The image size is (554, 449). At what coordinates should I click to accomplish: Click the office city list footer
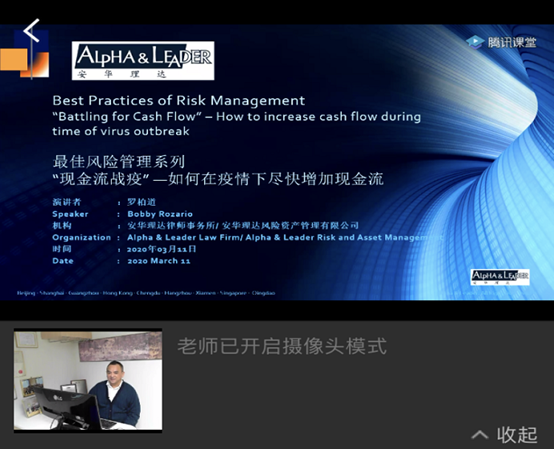tap(146, 293)
